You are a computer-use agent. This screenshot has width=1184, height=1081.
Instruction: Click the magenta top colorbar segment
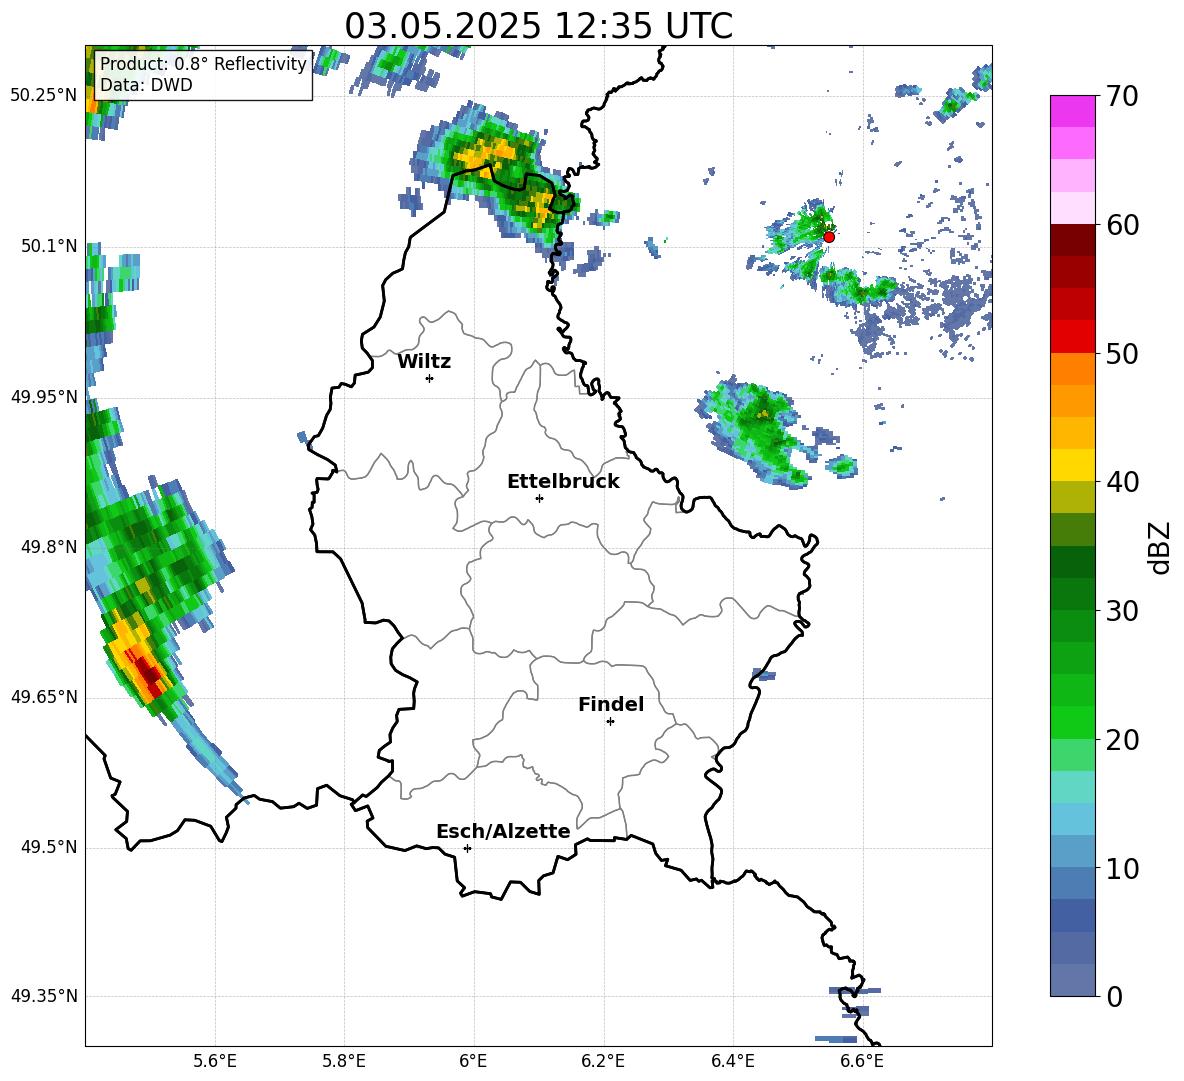pyautogui.click(x=1072, y=112)
